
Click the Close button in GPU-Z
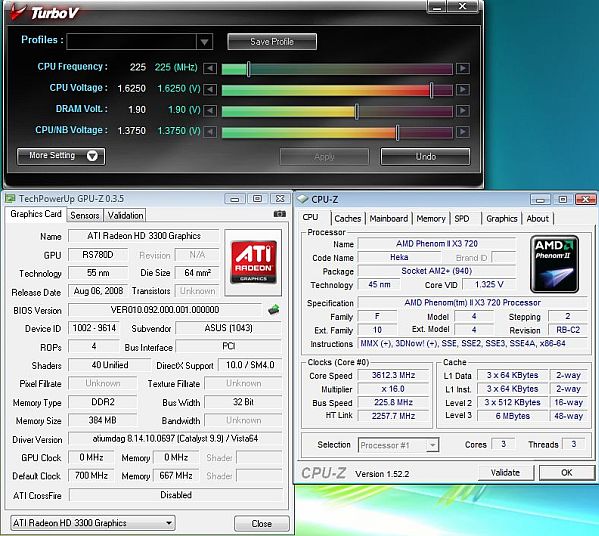pyautogui.click(x=262, y=524)
